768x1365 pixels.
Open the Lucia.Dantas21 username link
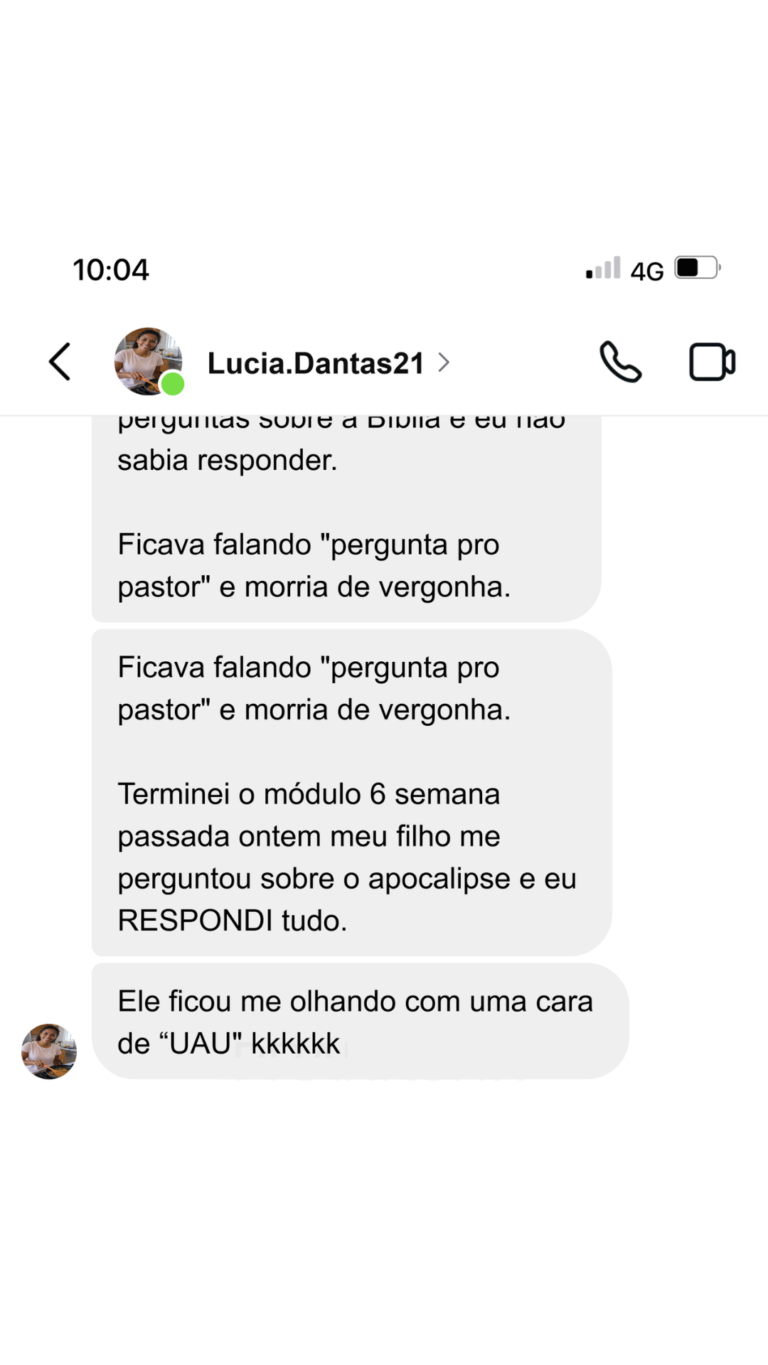pyautogui.click(x=316, y=363)
